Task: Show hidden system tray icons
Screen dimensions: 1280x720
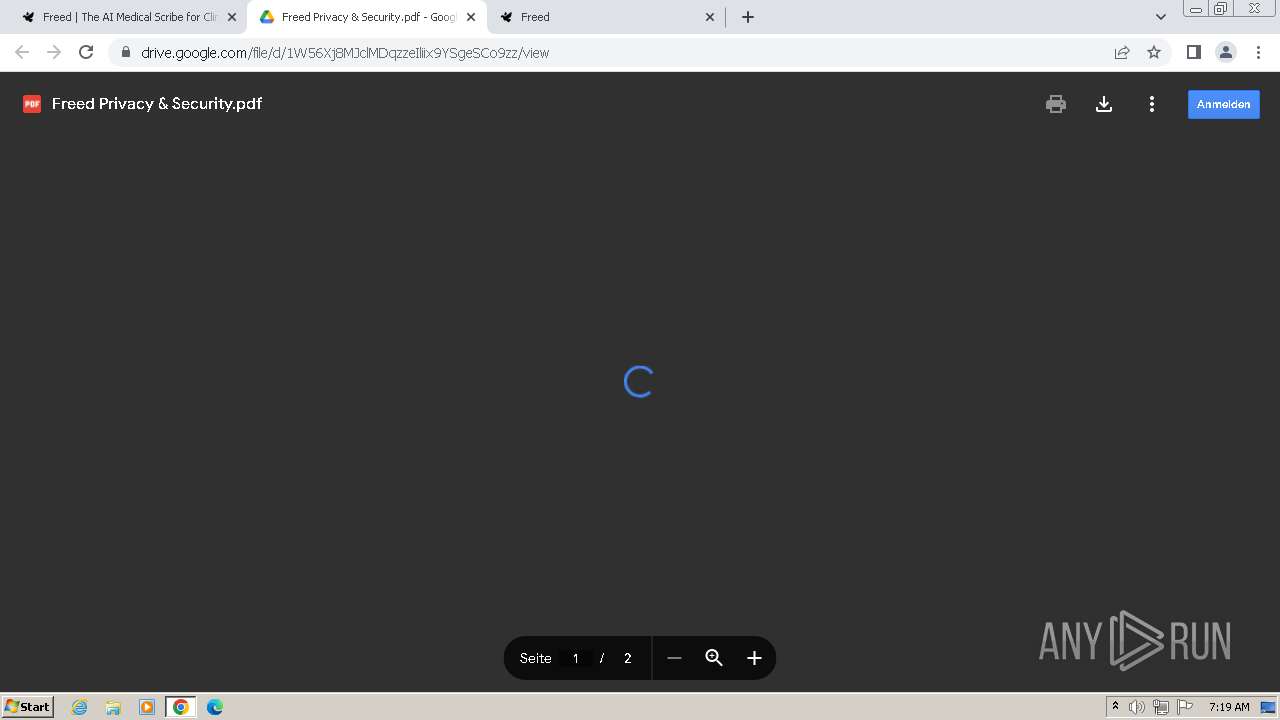Action: (1115, 707)
